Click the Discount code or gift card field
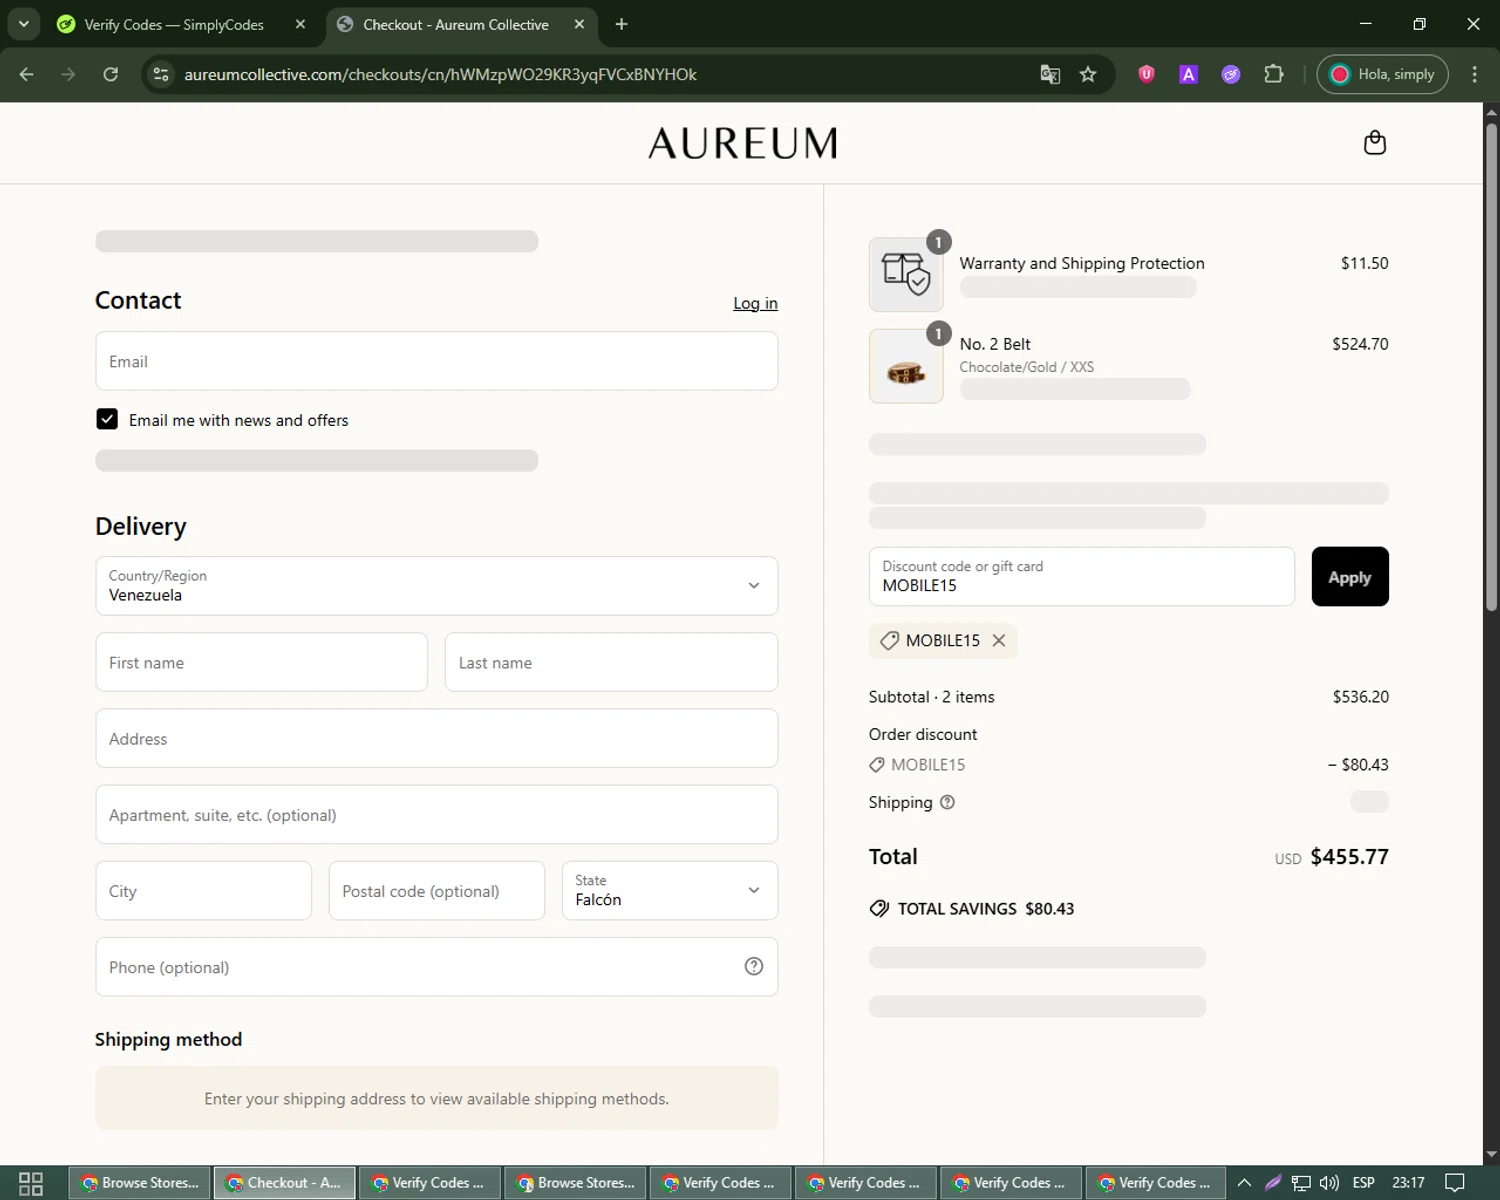1500x1200 pixels. pos(1081,576)
